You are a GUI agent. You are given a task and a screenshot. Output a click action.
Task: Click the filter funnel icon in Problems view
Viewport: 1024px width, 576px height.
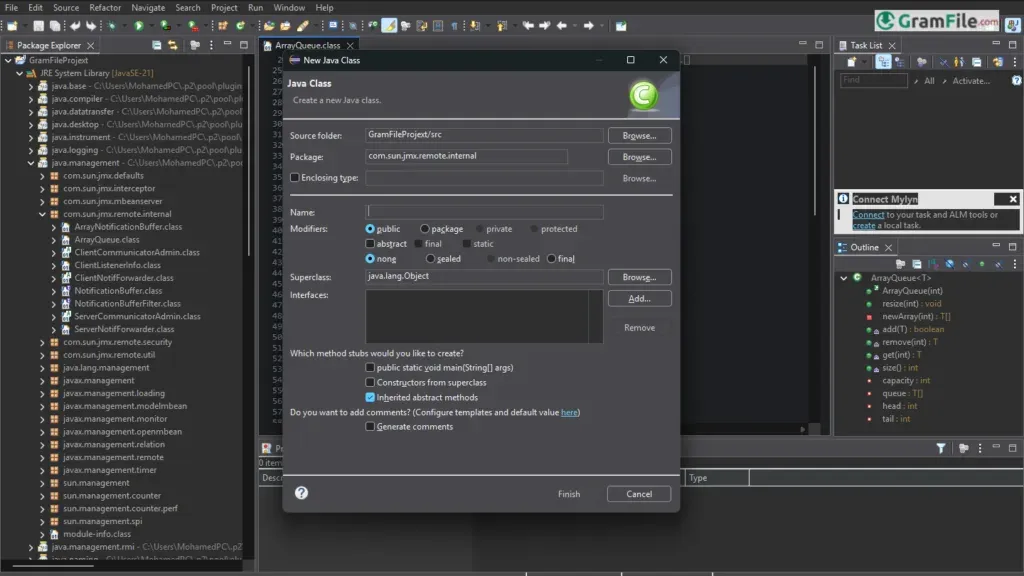[x=941, y=448]
